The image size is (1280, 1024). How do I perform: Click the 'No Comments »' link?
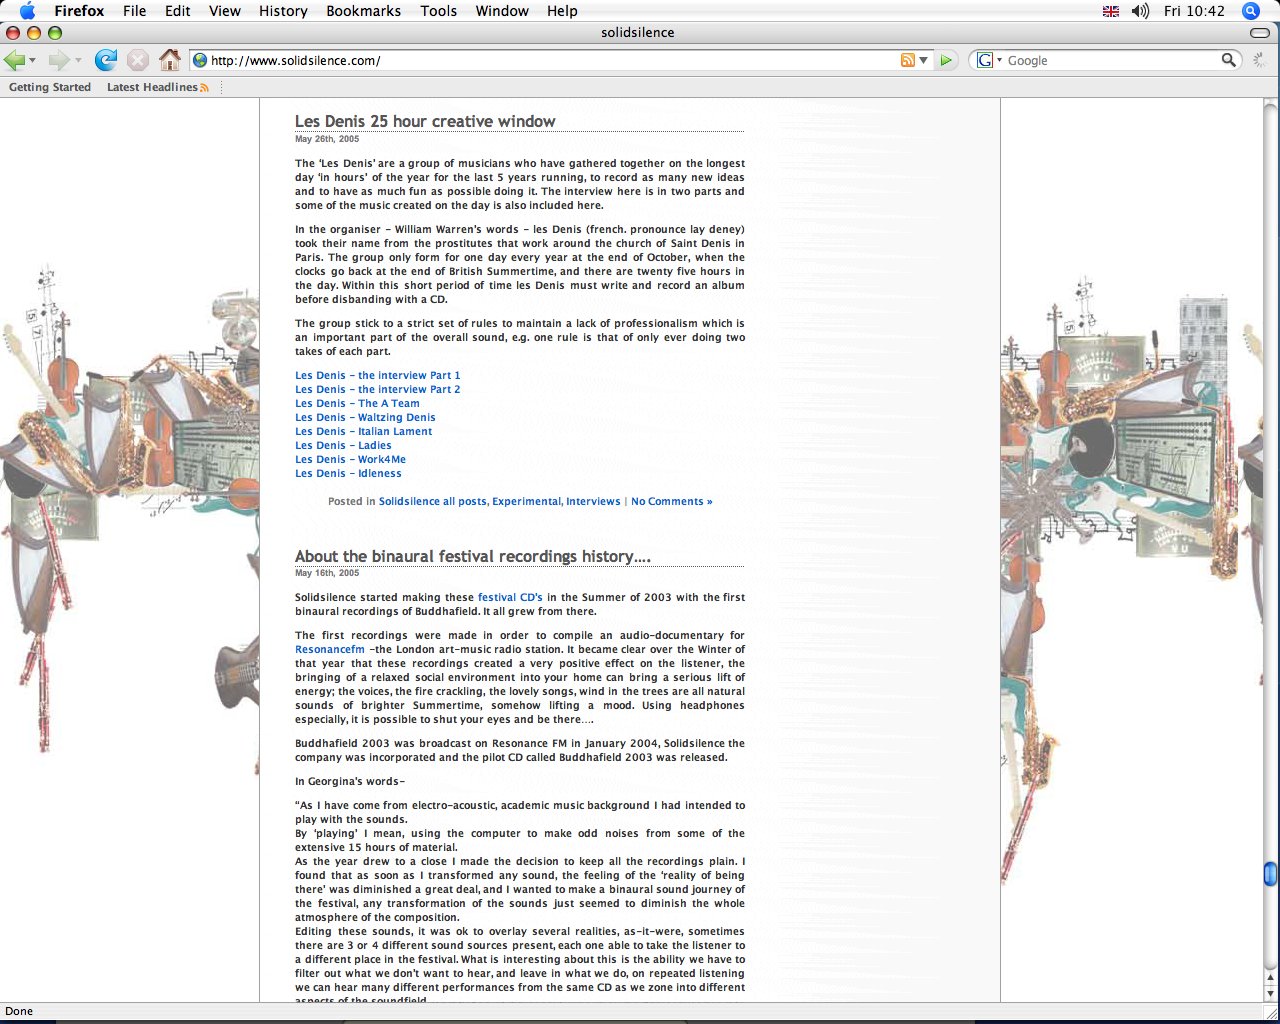(x=671, y=502)
